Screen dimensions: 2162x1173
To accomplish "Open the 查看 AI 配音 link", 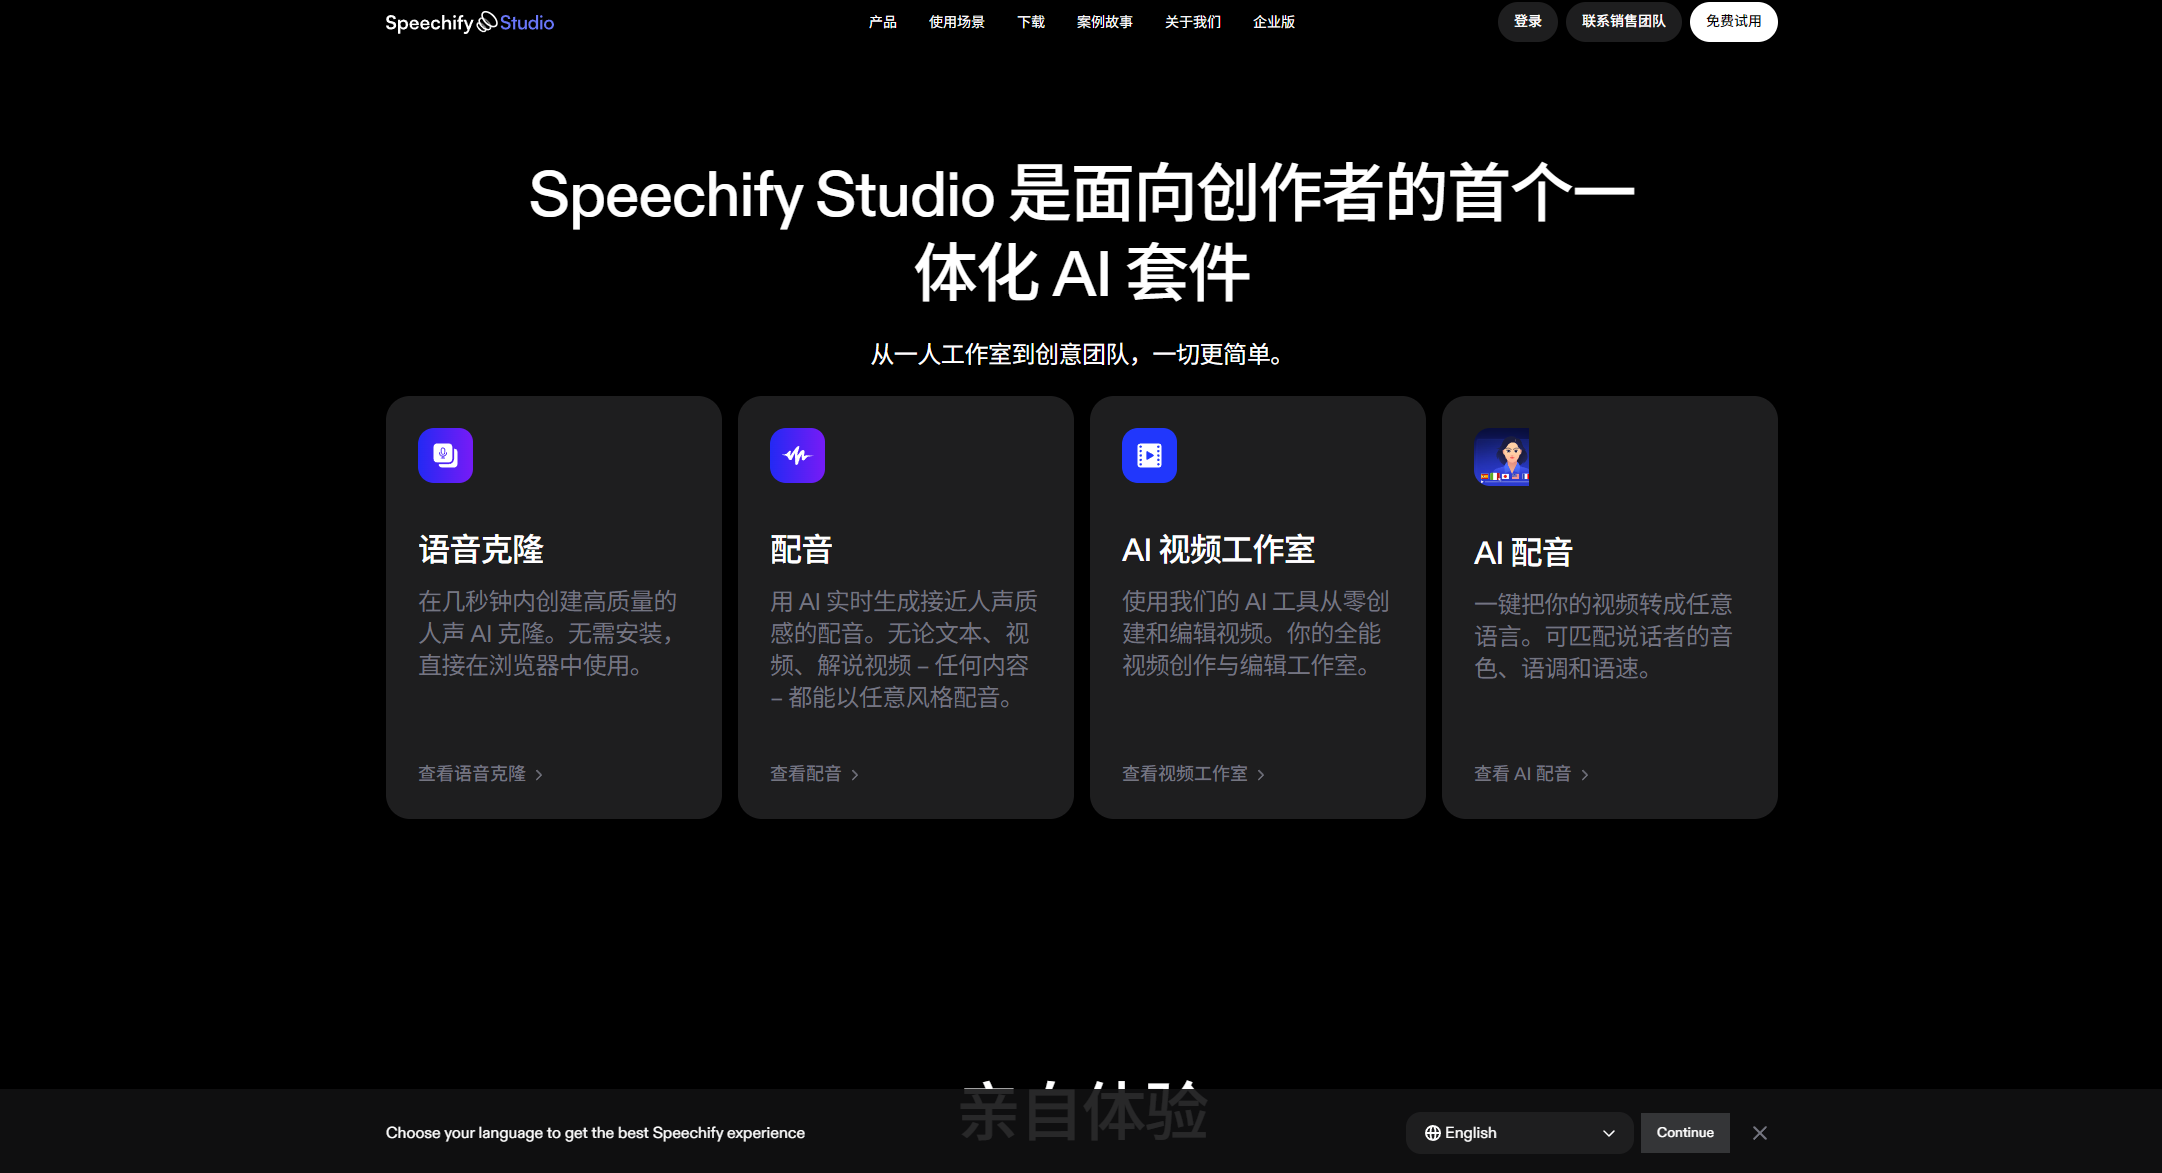I will [1531, 774].
